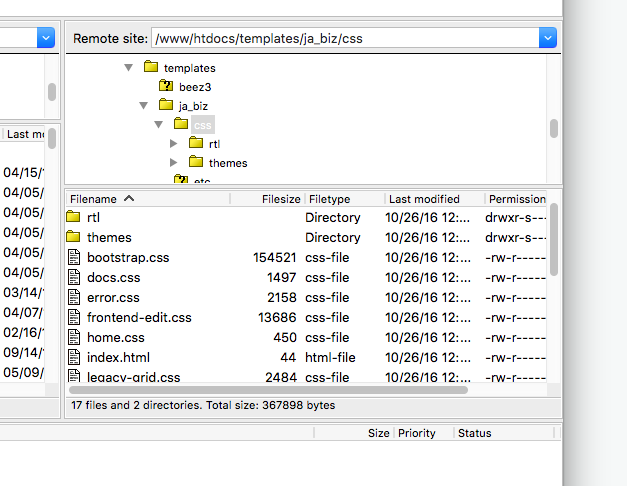
Task: Sort files by Filesize column
Action: pos(280,199)
